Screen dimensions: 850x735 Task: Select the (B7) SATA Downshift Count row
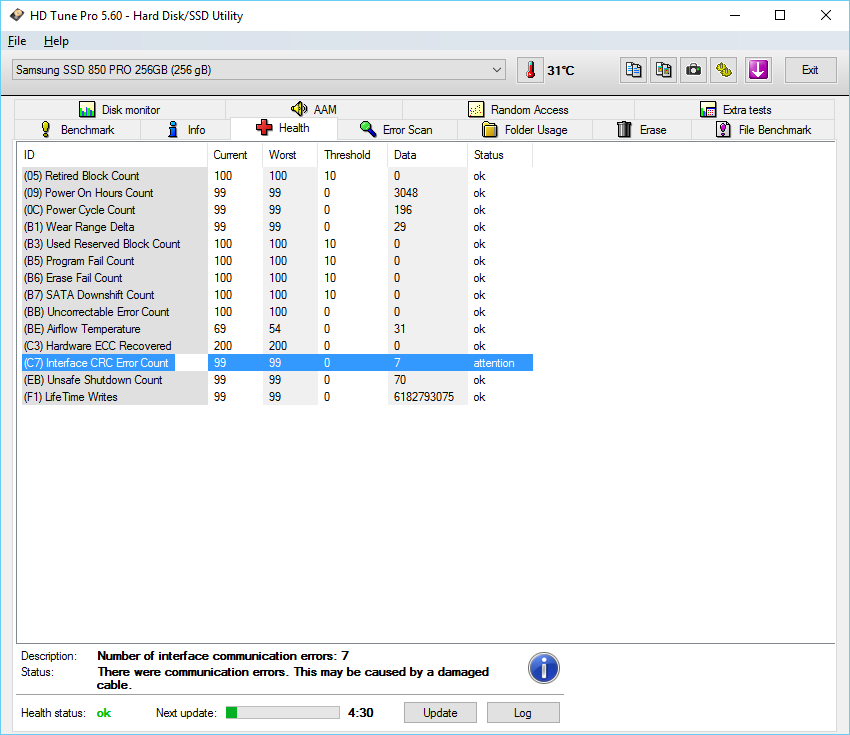tap(277, 295)
